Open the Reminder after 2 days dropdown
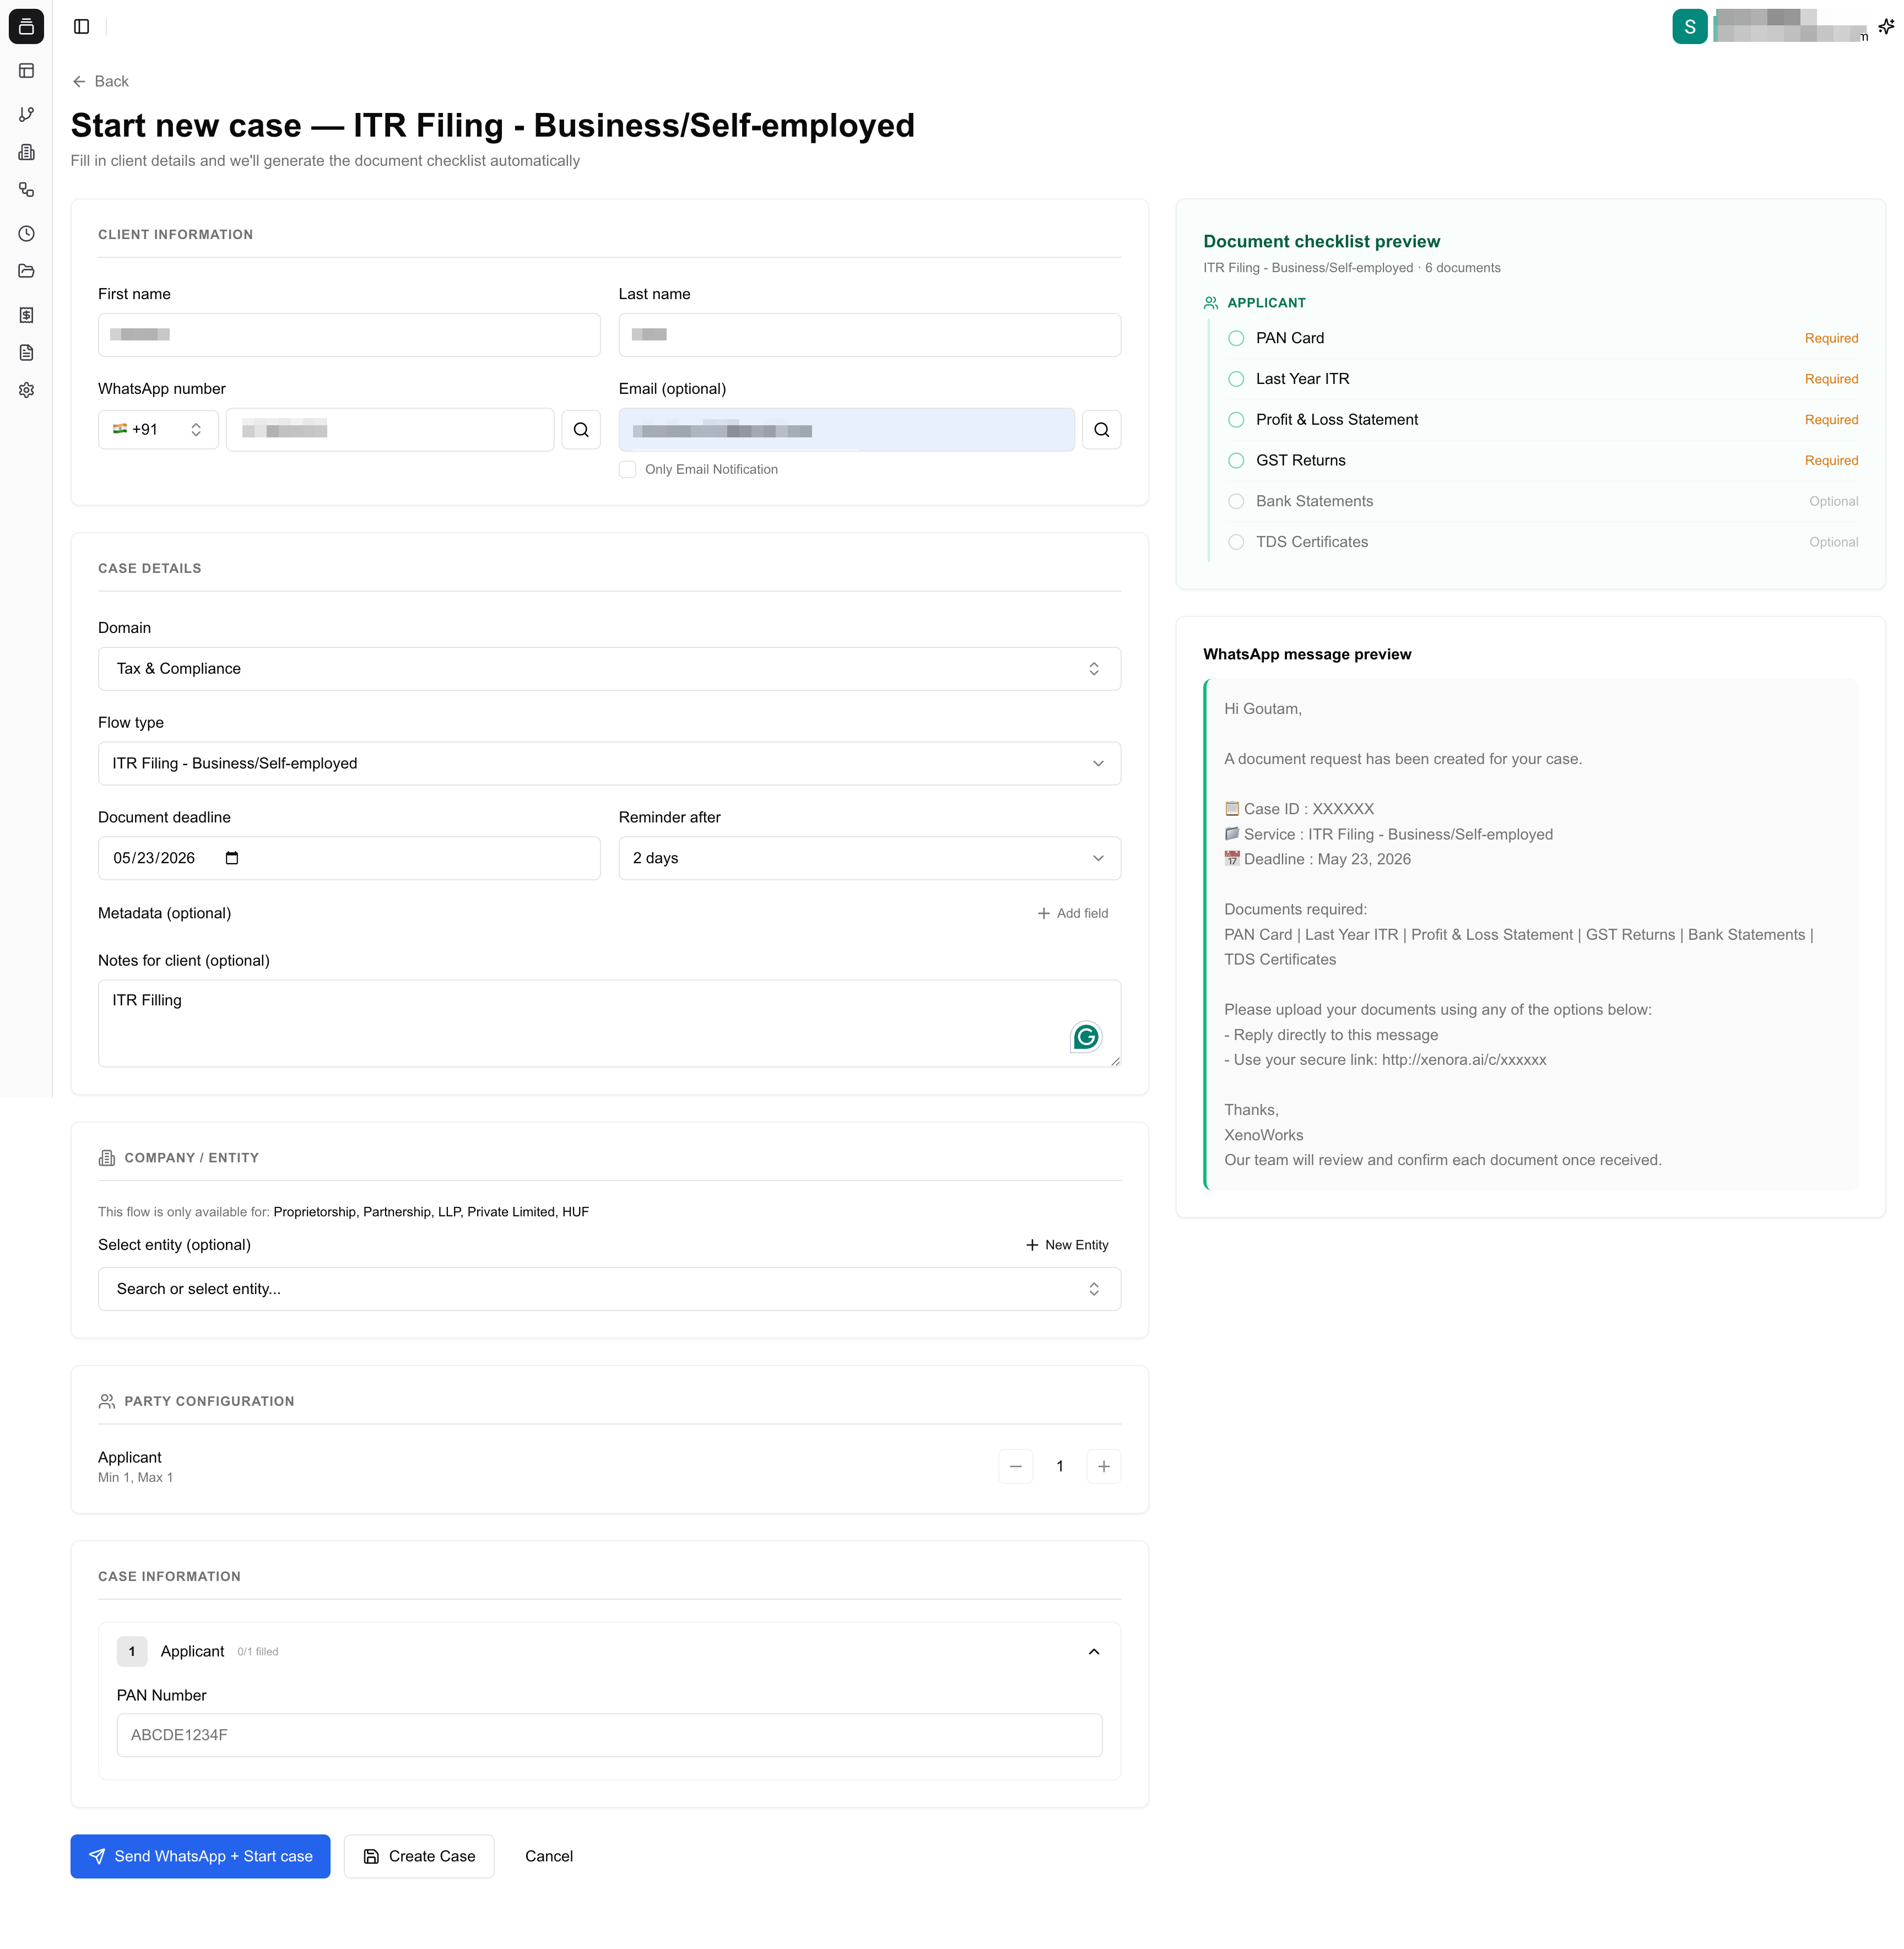The width and height of the screenshot is (1904, 1949). point(869,859)
